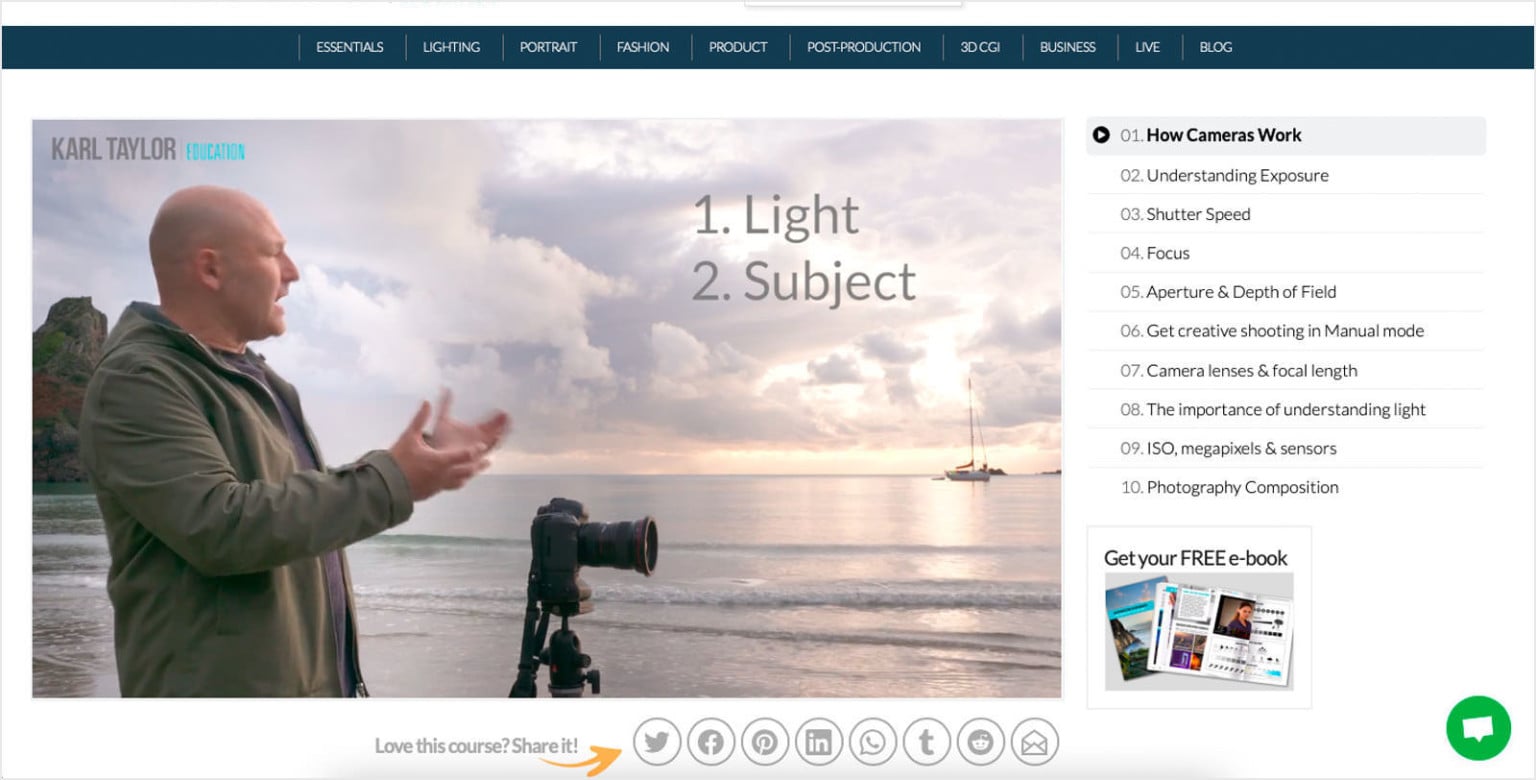
Task: Share the course on Twitter
Action: [x=657, y=742]
